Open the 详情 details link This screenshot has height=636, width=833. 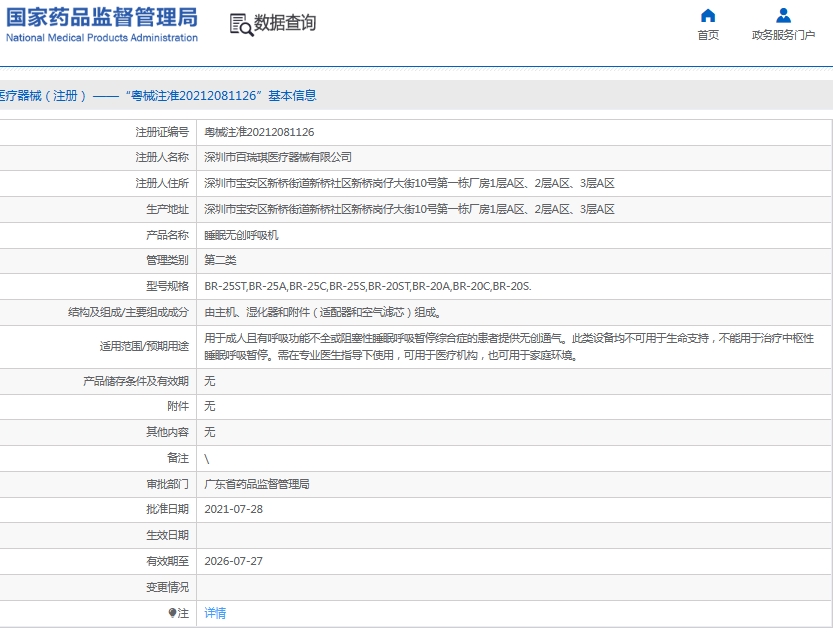[x=214, y=612]
